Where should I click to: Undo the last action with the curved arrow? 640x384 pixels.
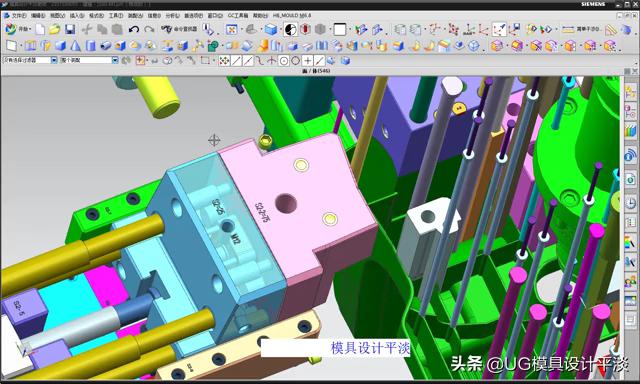[x=133, y=29]
